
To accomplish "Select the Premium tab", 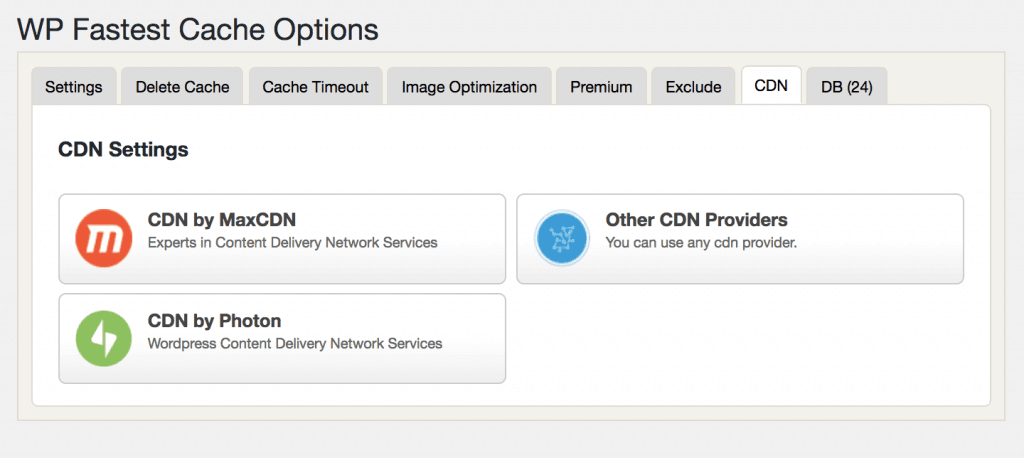I will tap(601, 86).
